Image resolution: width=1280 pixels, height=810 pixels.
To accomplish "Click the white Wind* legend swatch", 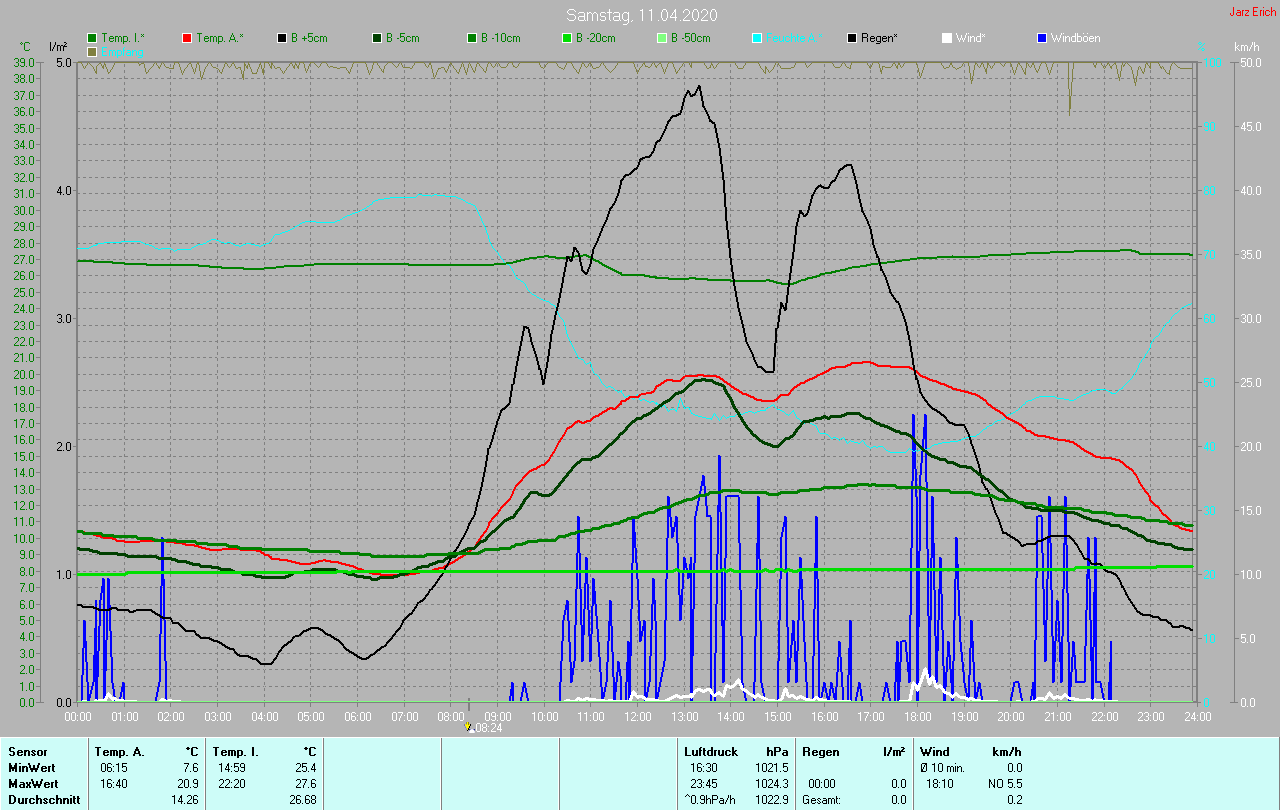I will (x=947, y=38).
